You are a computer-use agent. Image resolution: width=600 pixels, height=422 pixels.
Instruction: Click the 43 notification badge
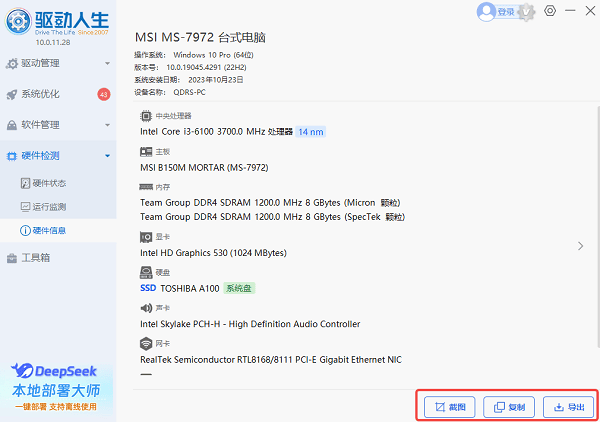tap(104, 94)
